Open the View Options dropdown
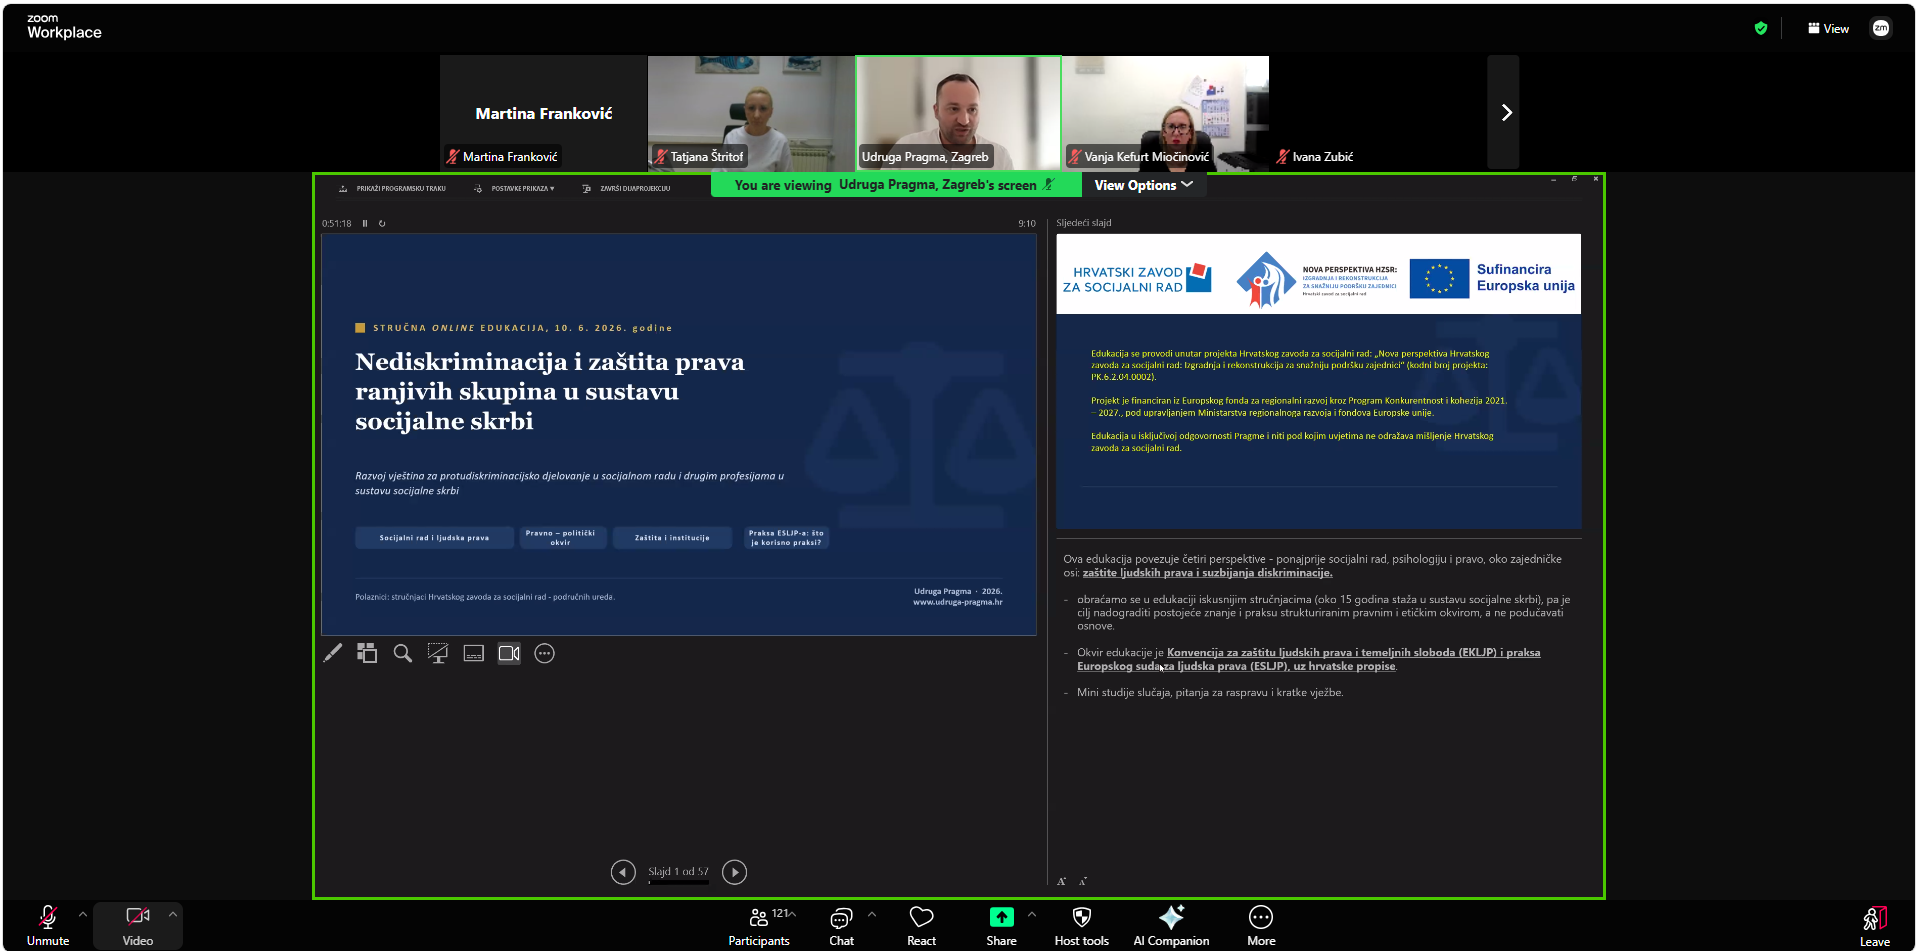The height and width of the screenshot is (951, 1918). 1143,185
